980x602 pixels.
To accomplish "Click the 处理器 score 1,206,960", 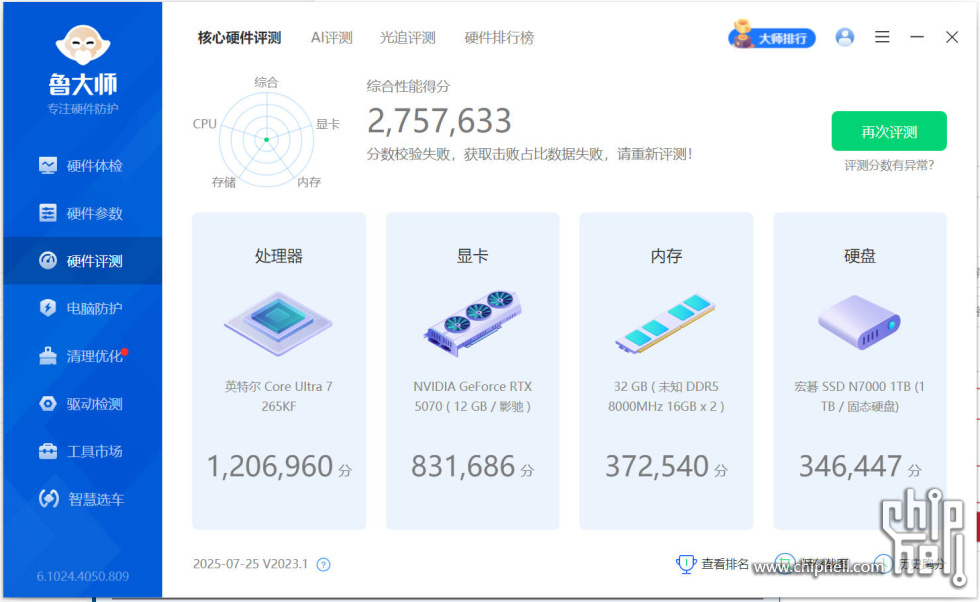I will coord(270,466).
